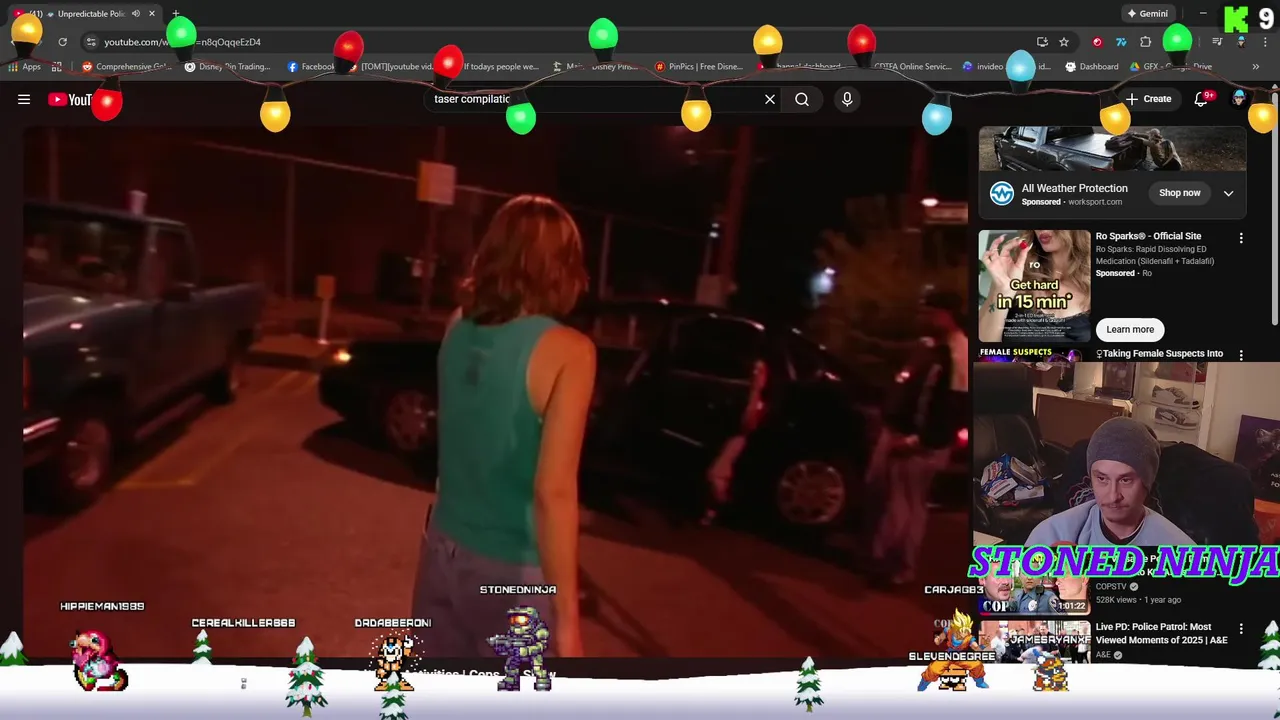This screenshot has width=1280, height=720.
Task: Open Apps bookmark shortcut
Action: click(24, 67)
